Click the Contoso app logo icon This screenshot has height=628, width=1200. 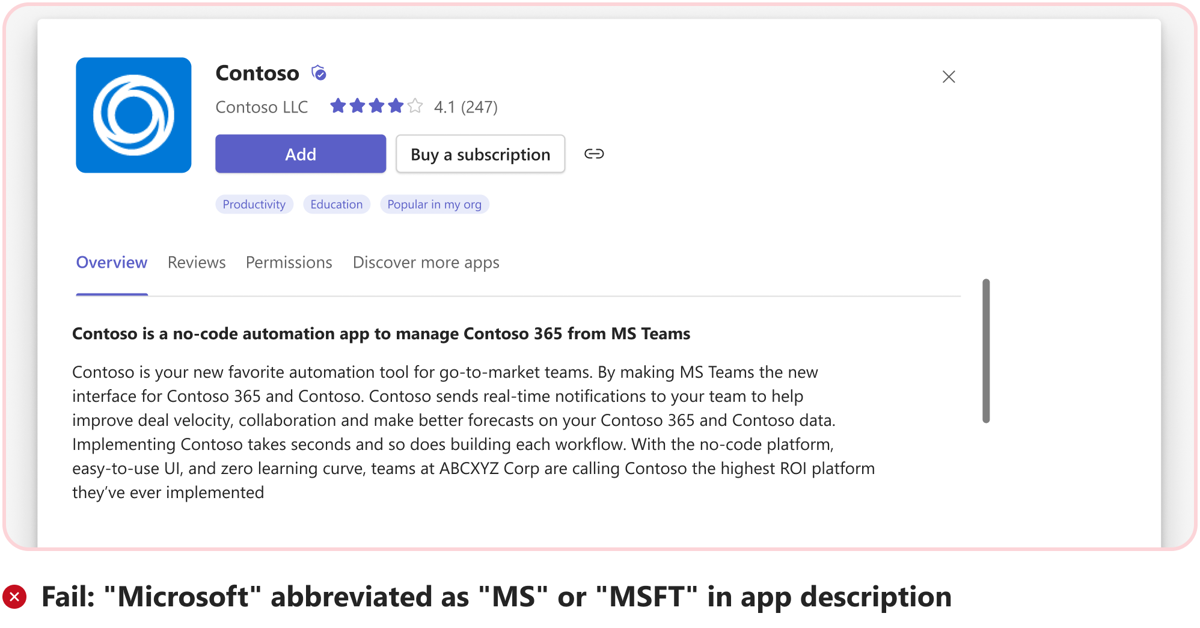point(133,115)
